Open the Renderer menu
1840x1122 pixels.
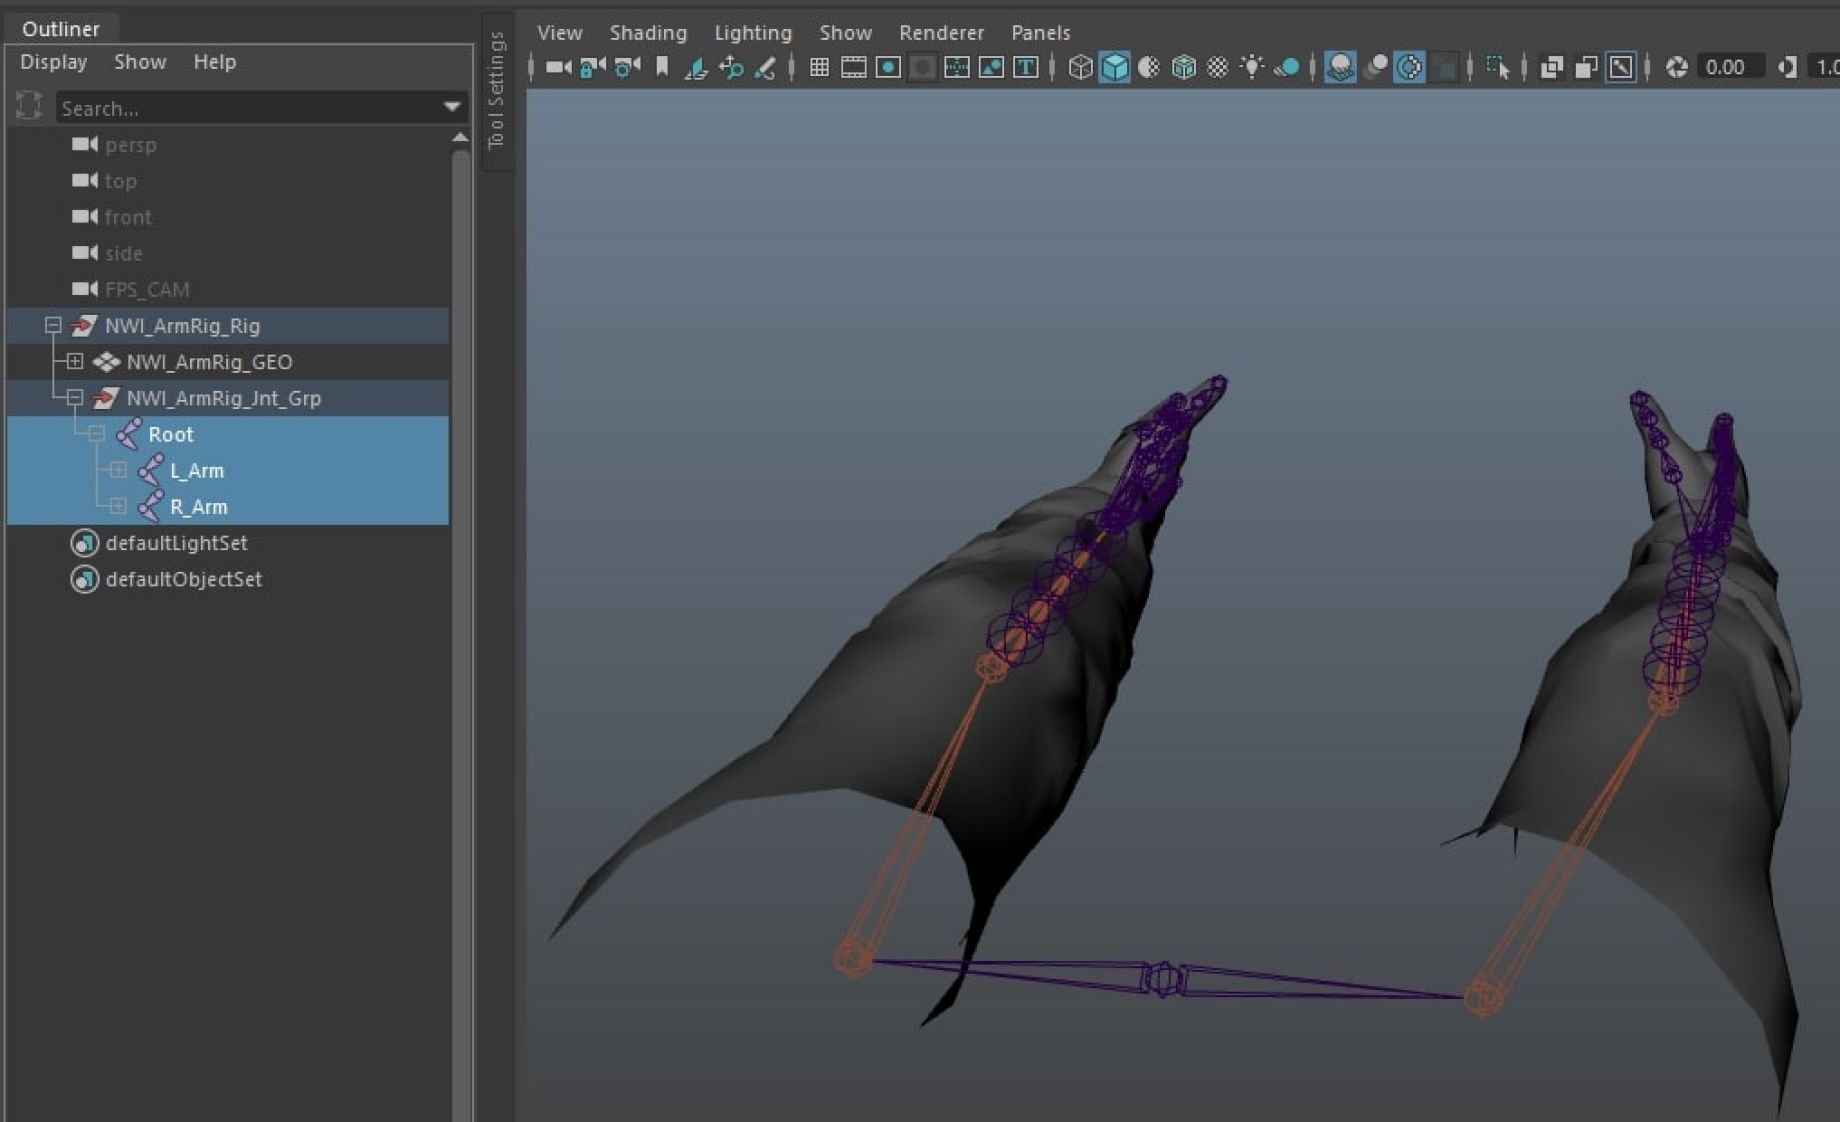(941, 33)
